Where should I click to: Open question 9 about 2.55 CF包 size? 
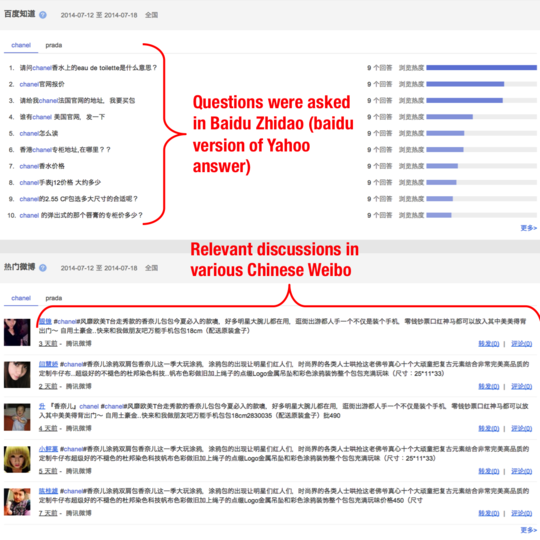pos(79,199)
